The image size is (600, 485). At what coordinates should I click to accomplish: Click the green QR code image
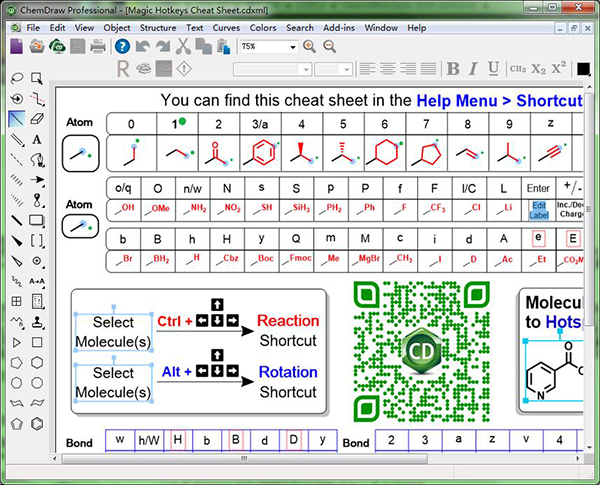click(421, 351)
